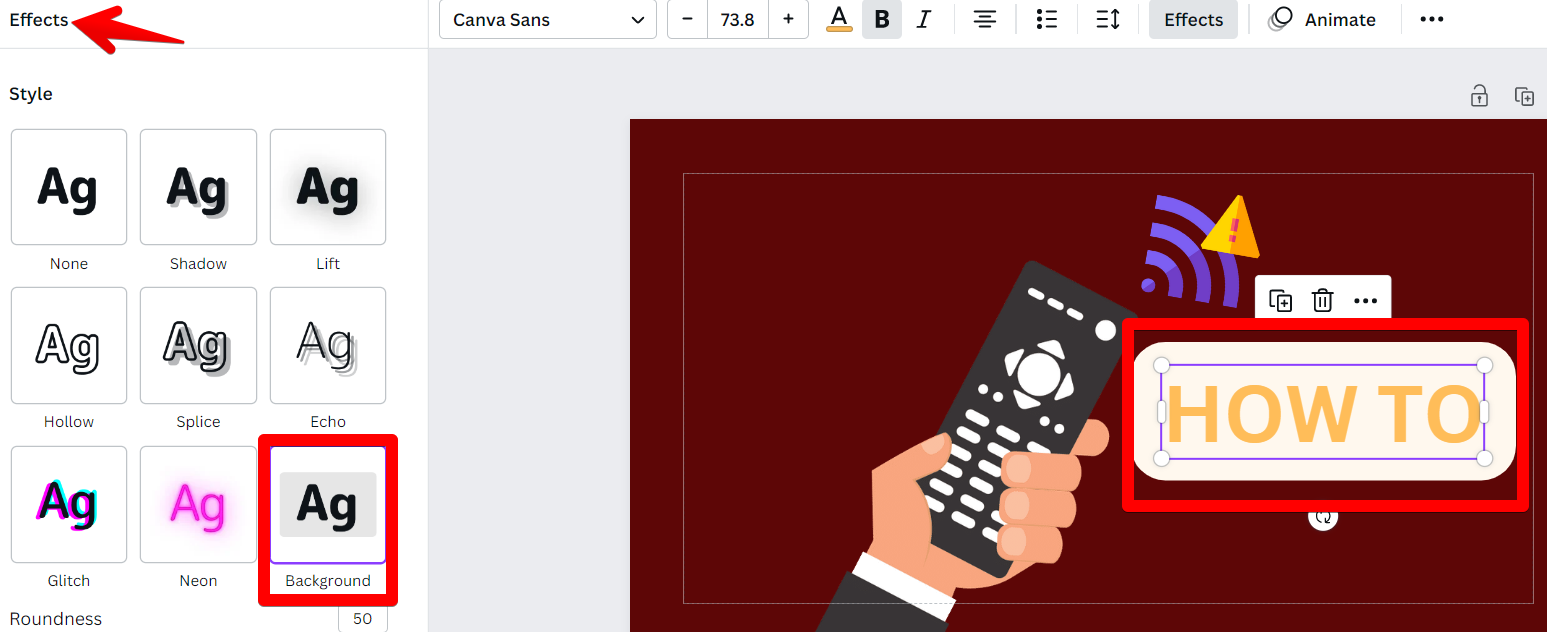Open the Effects panel from toolbar
The height and width of the screenshot is (632, 1547).
coord(1193,20)
